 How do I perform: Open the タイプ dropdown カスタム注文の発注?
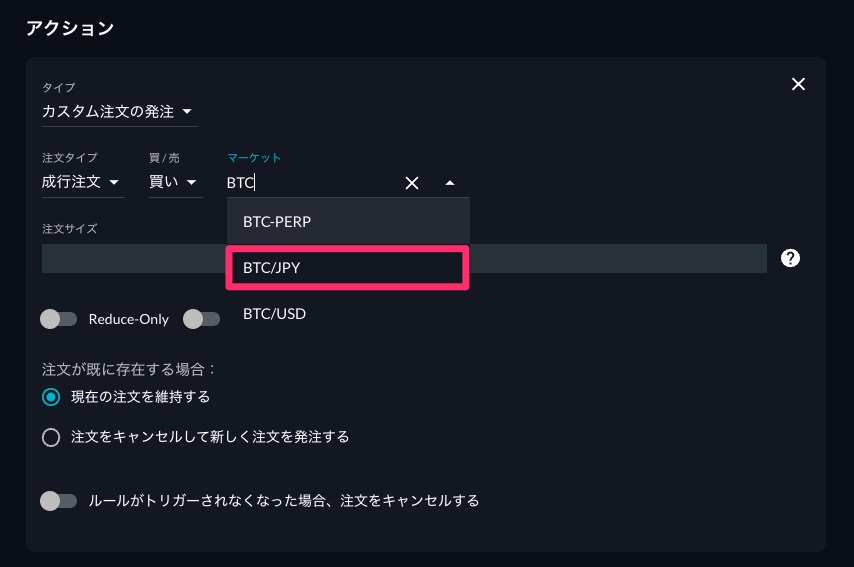pyautogui.click(x=119, y=112)
